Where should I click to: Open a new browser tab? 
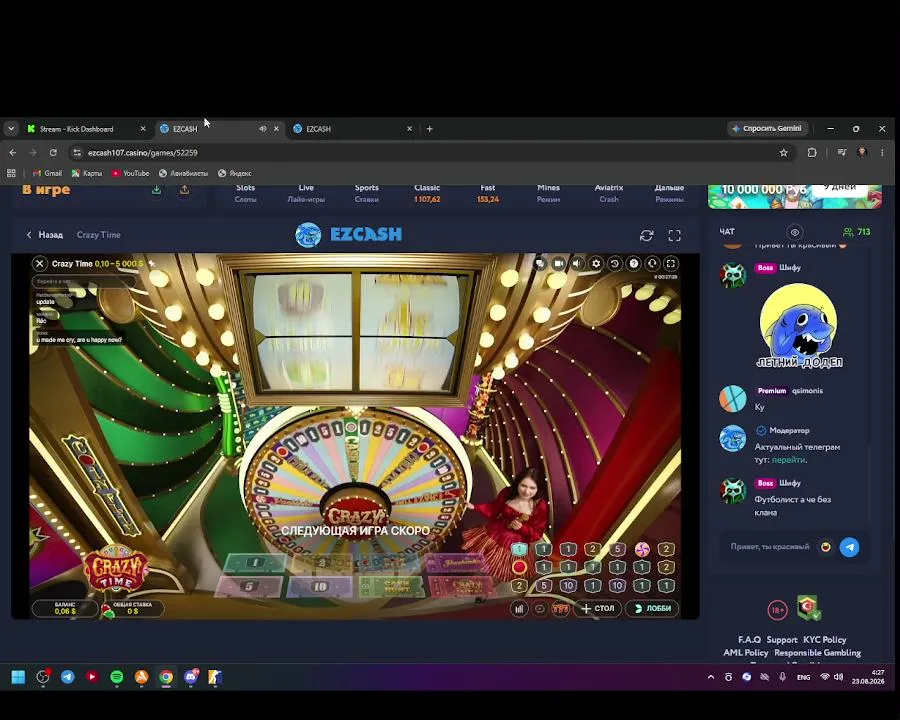click(429, 129)
